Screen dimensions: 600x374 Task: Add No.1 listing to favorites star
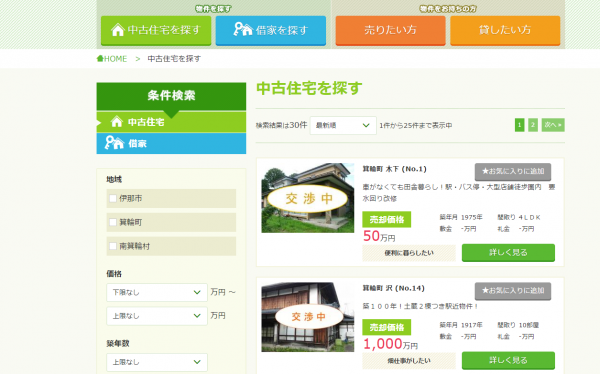coord(513,171)
